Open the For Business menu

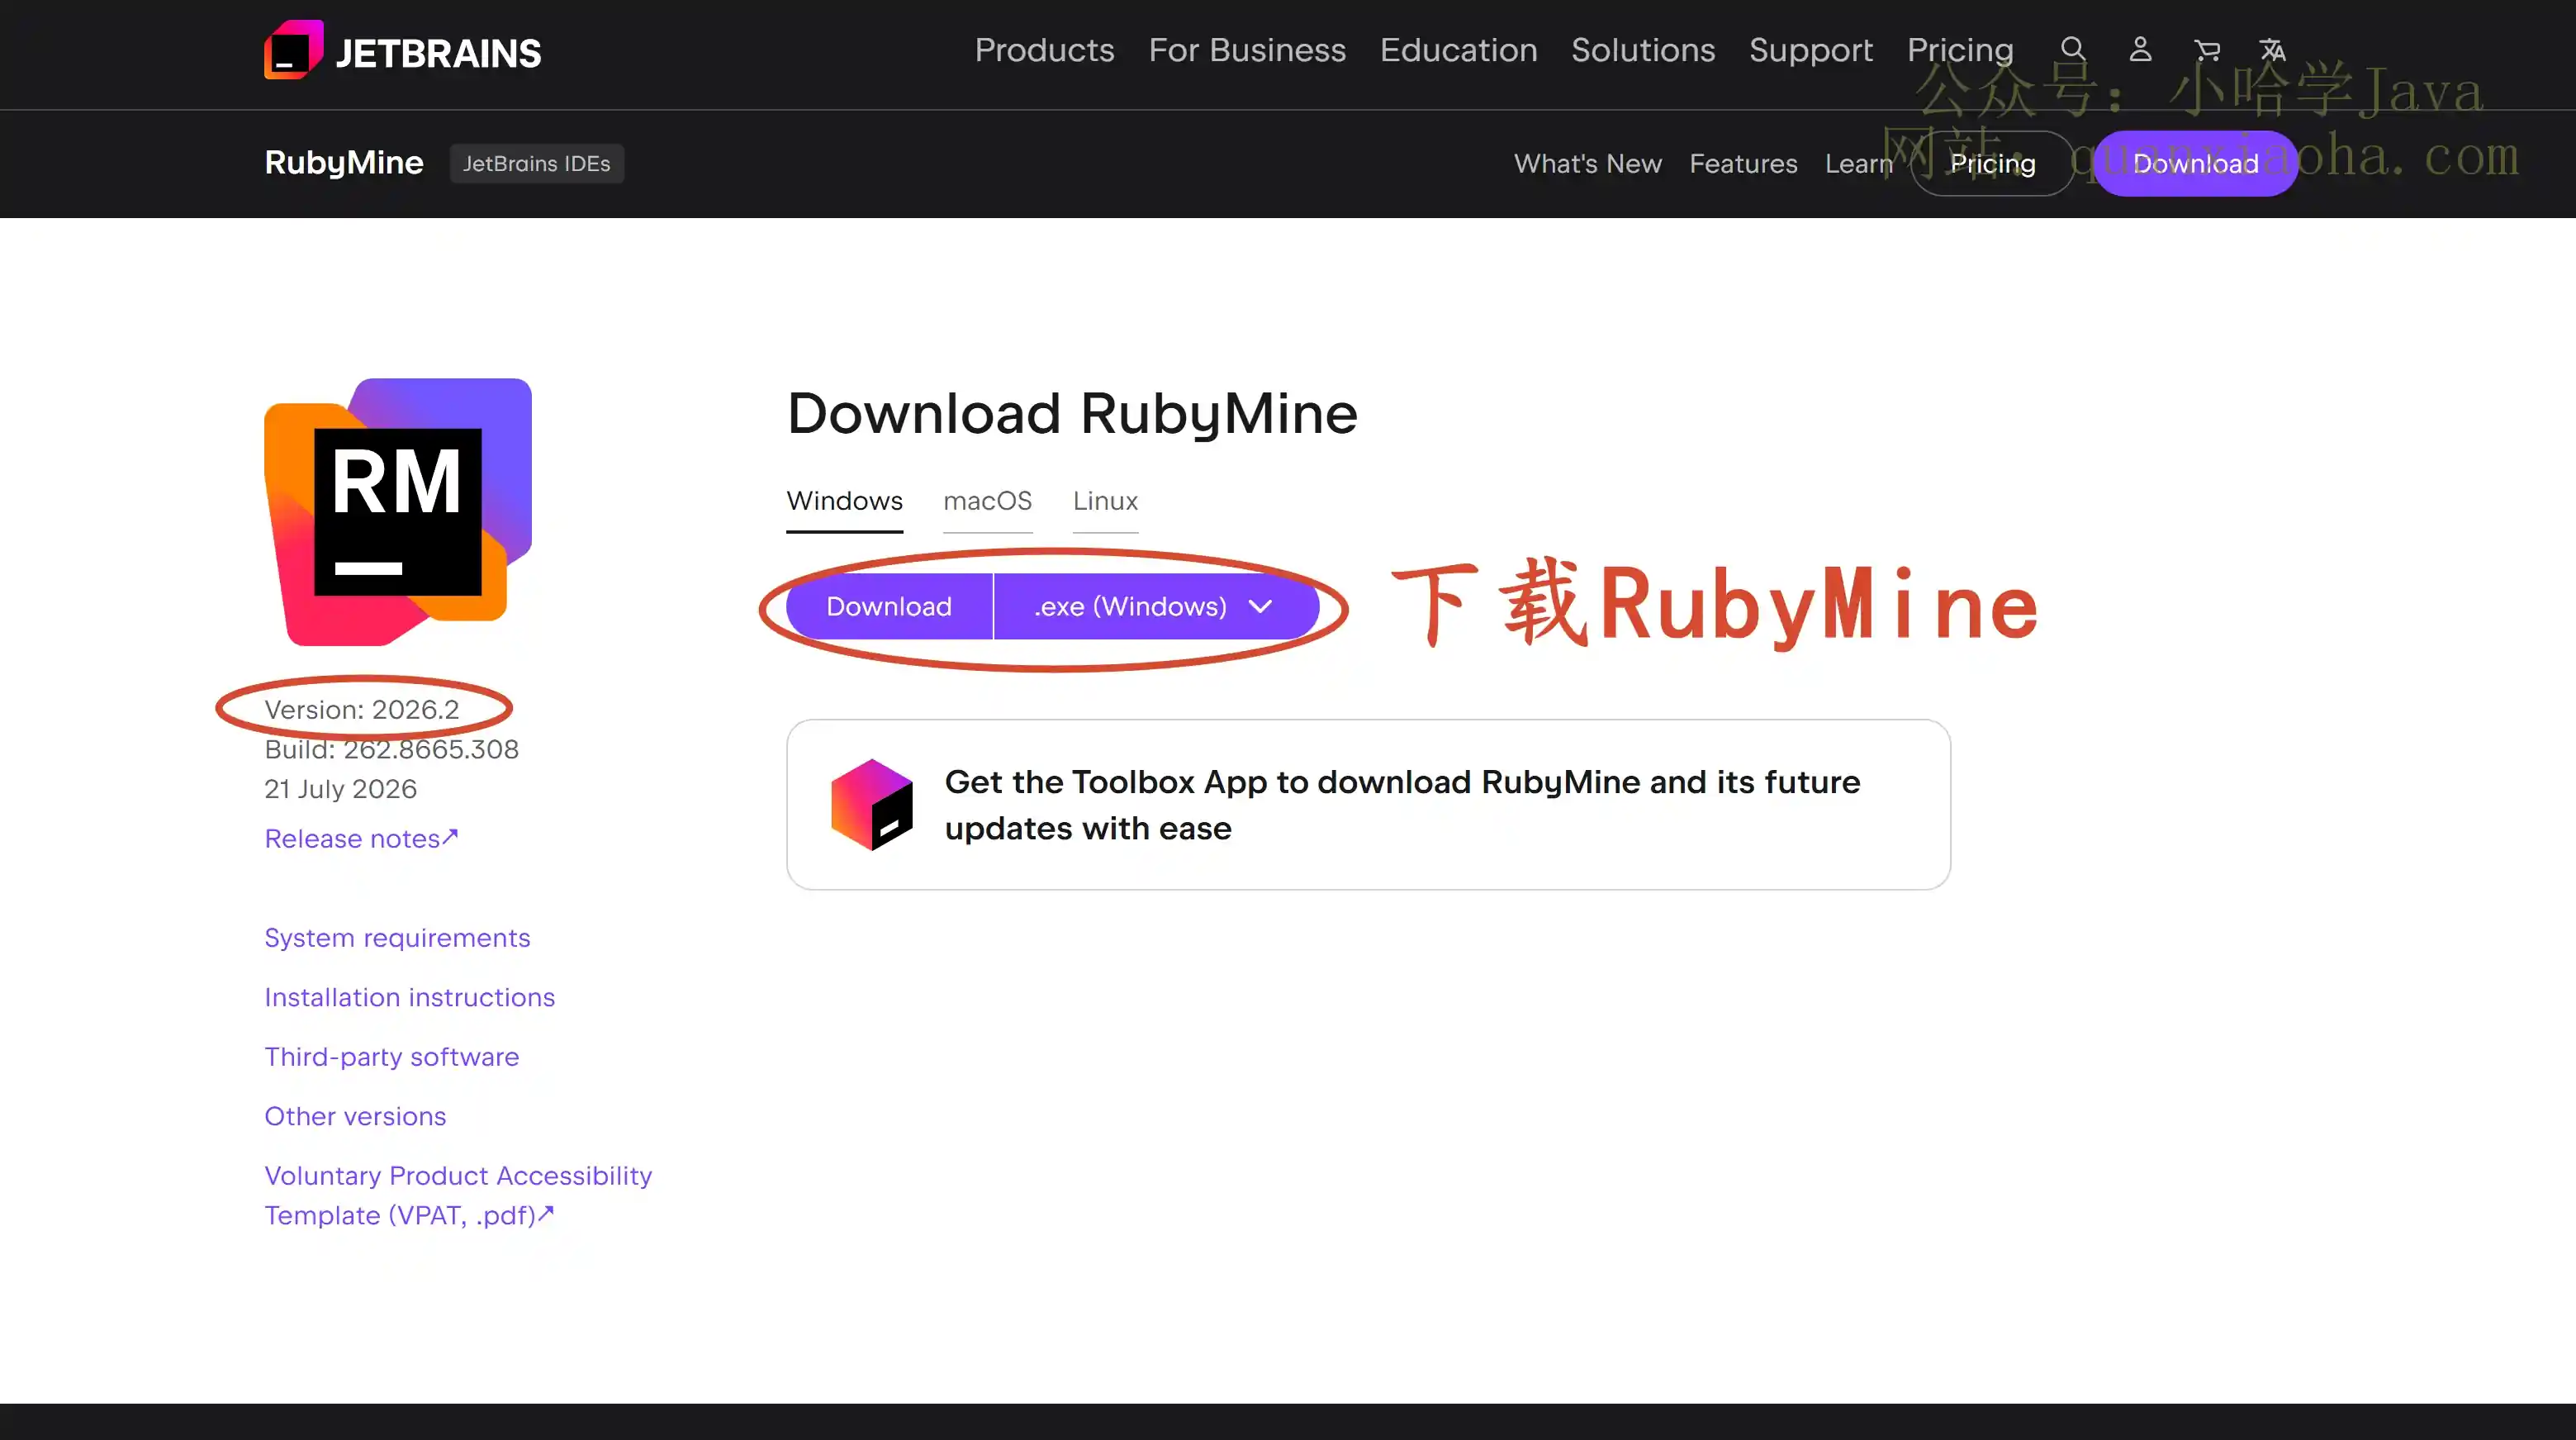tap(1247, 49)
